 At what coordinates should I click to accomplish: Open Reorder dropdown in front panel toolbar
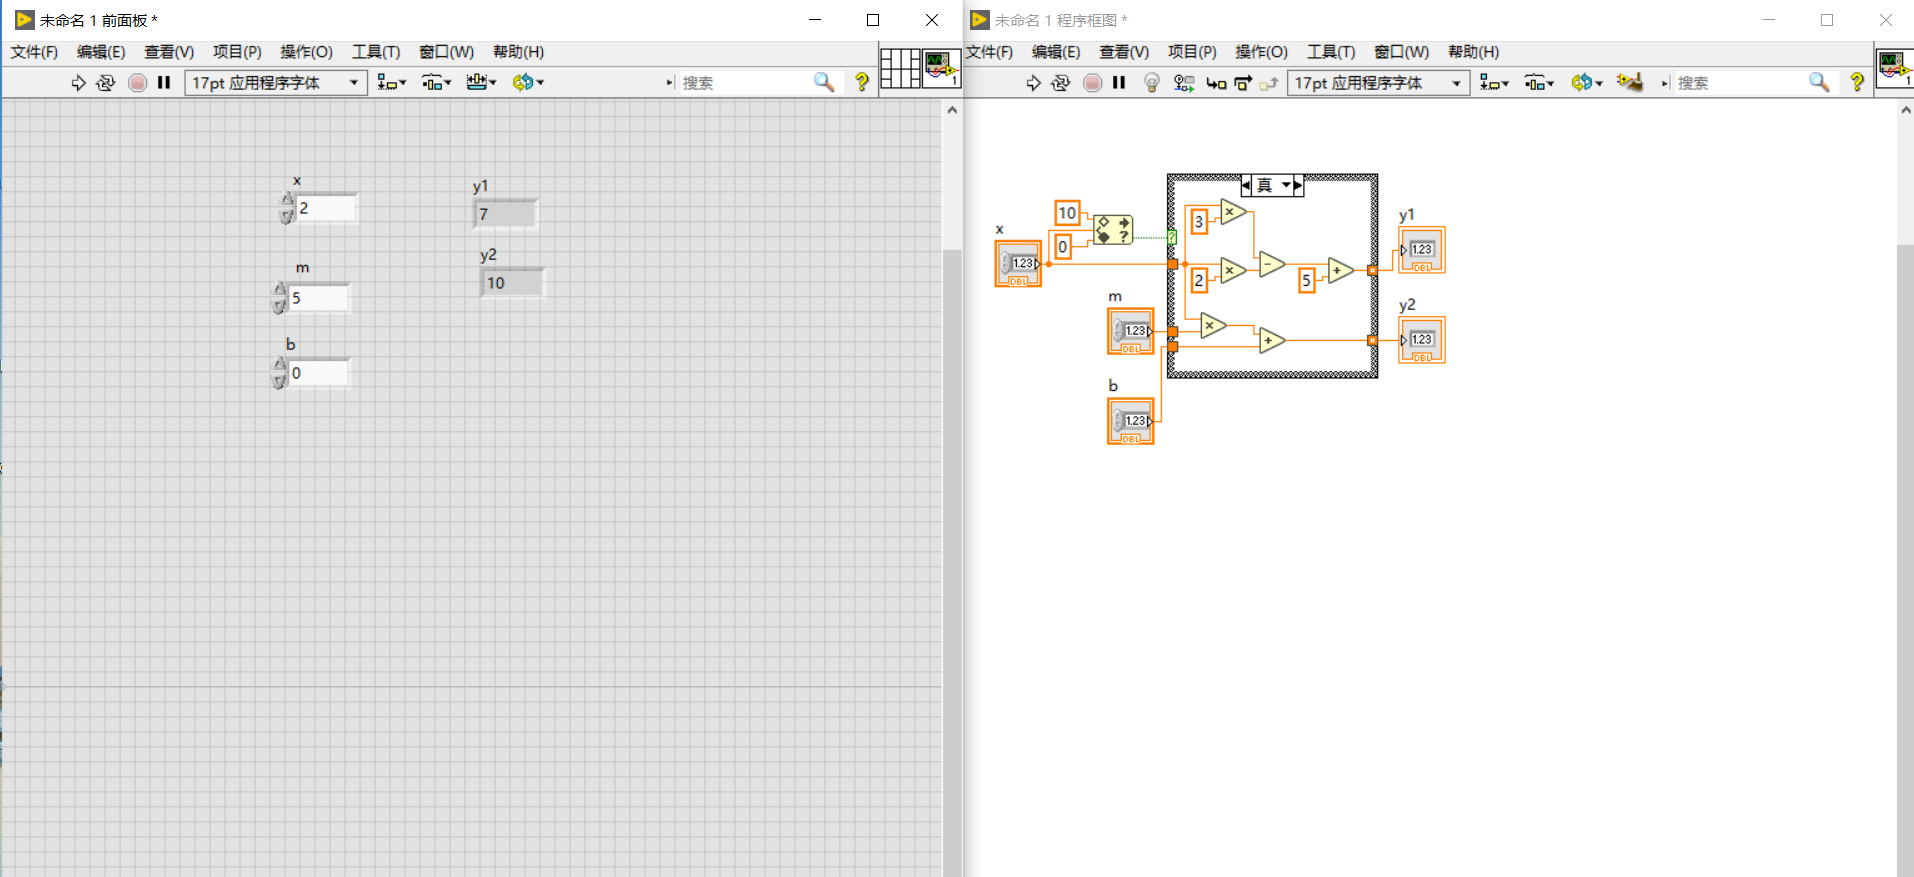pos(528,83)
